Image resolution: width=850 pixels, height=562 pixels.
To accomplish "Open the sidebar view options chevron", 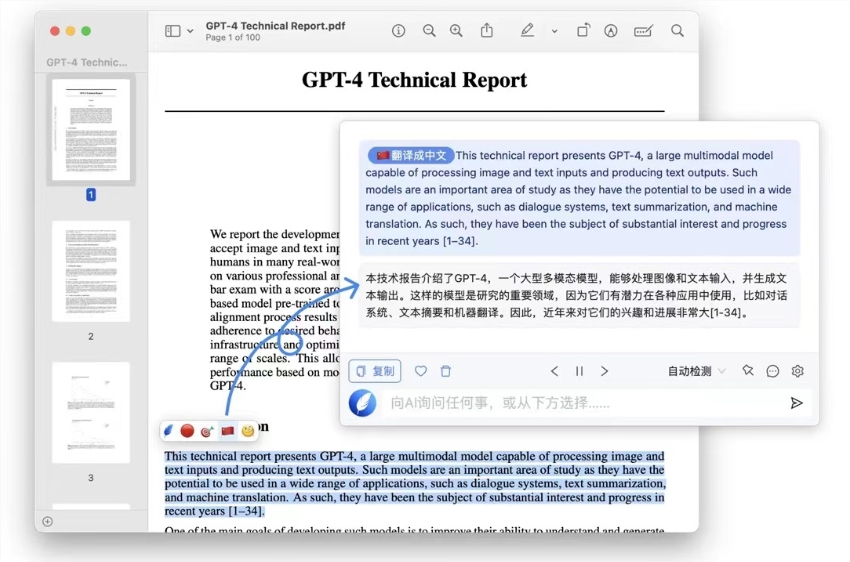I will click(190, 31).
